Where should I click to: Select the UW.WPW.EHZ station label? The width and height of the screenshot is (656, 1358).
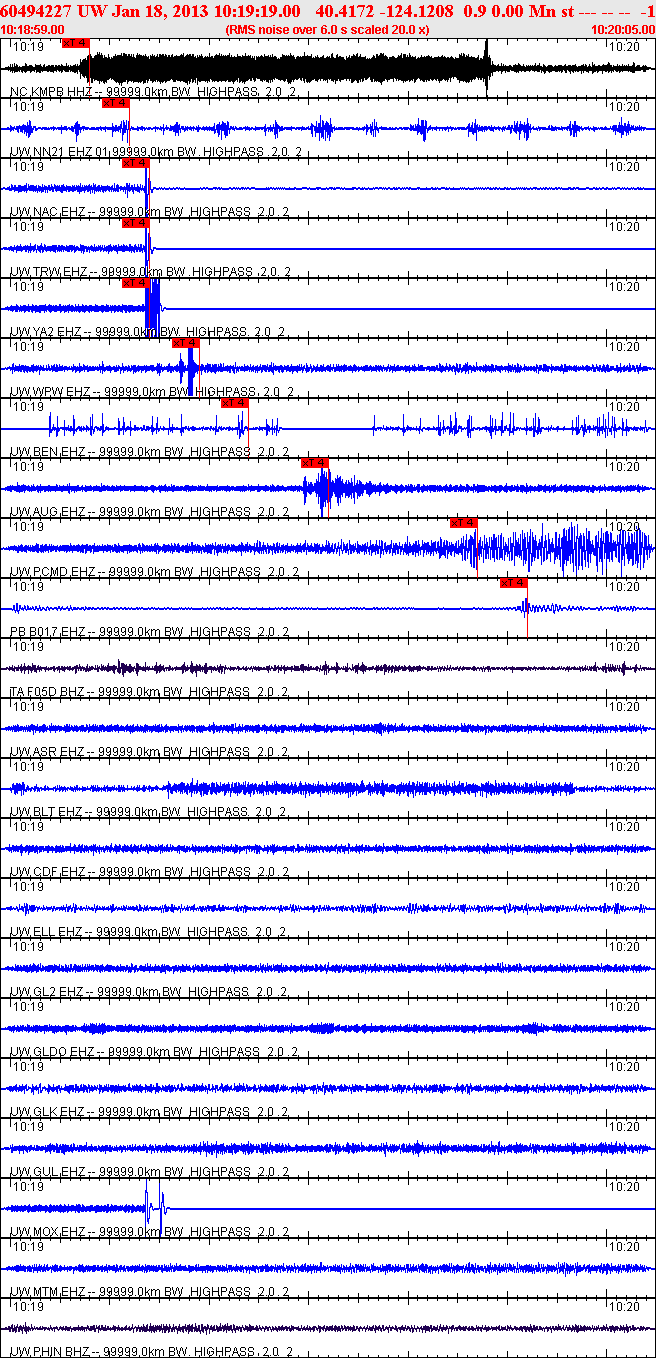(150, 392)
